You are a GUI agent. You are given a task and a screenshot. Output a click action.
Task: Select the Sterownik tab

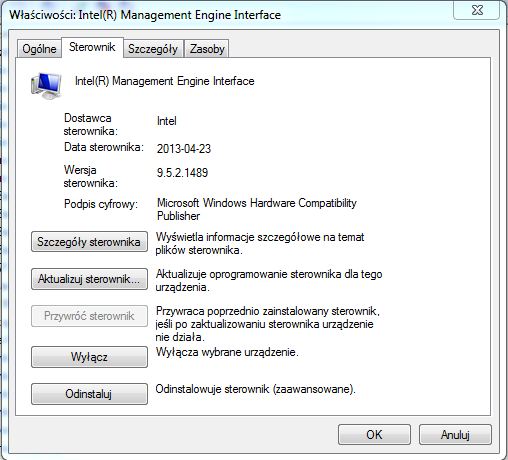(x=92, y=47)
